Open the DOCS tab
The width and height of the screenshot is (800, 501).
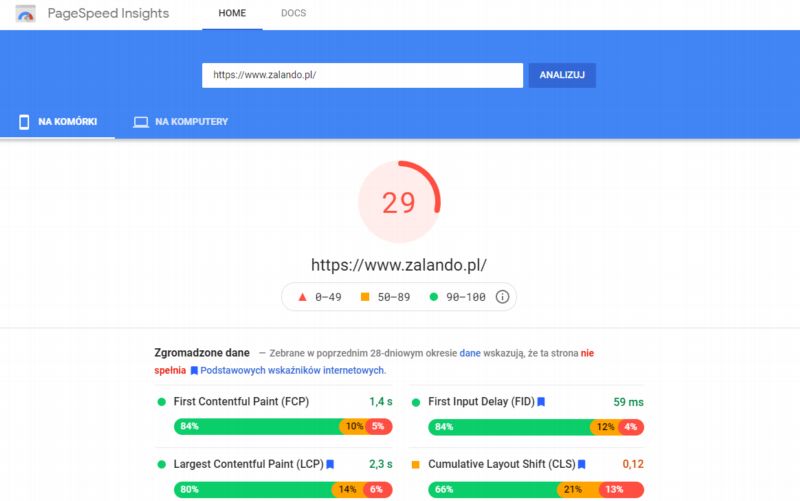(293, 14)
